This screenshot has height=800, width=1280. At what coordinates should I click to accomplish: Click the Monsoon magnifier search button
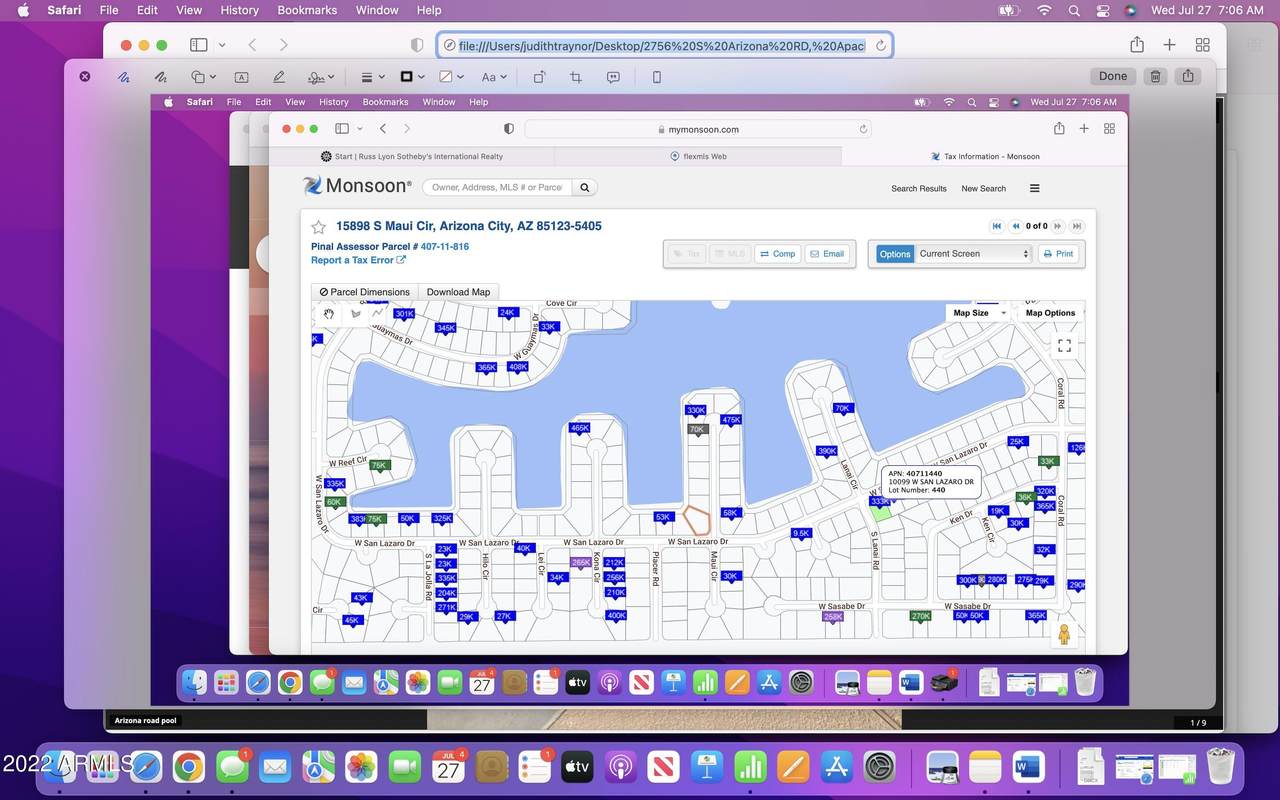[586, 187]
